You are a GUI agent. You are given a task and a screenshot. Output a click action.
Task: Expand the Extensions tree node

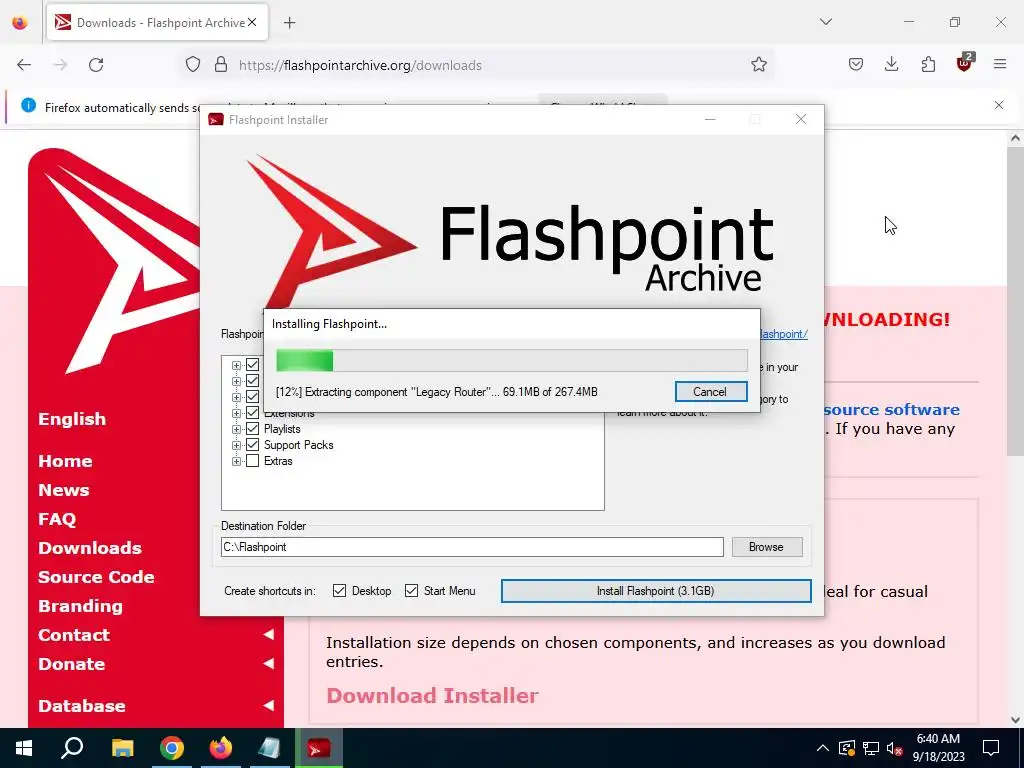236,413
